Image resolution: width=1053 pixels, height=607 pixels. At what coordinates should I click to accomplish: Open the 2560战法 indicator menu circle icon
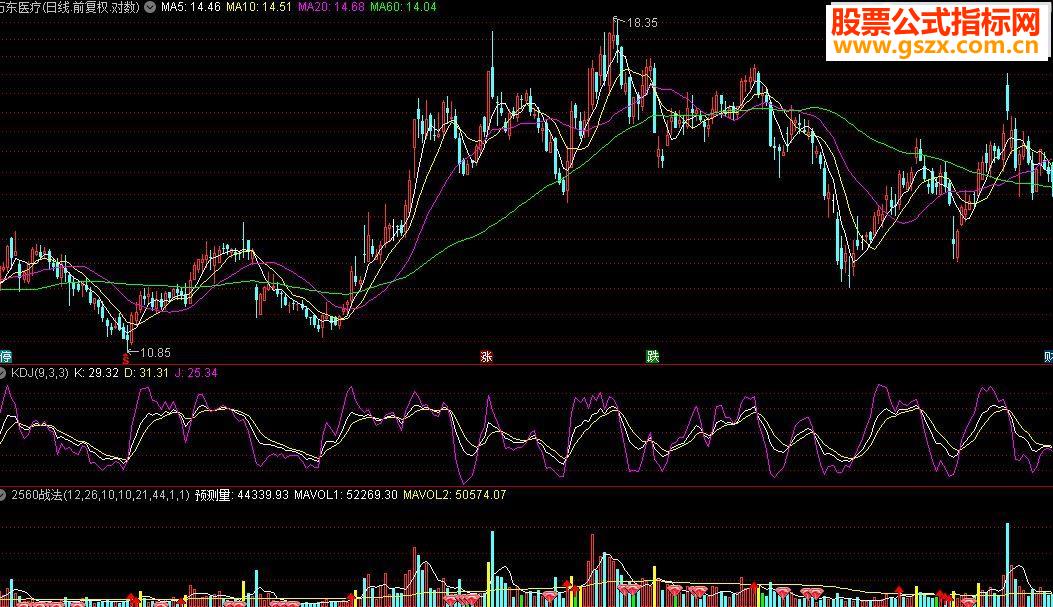tap(3, 495)
